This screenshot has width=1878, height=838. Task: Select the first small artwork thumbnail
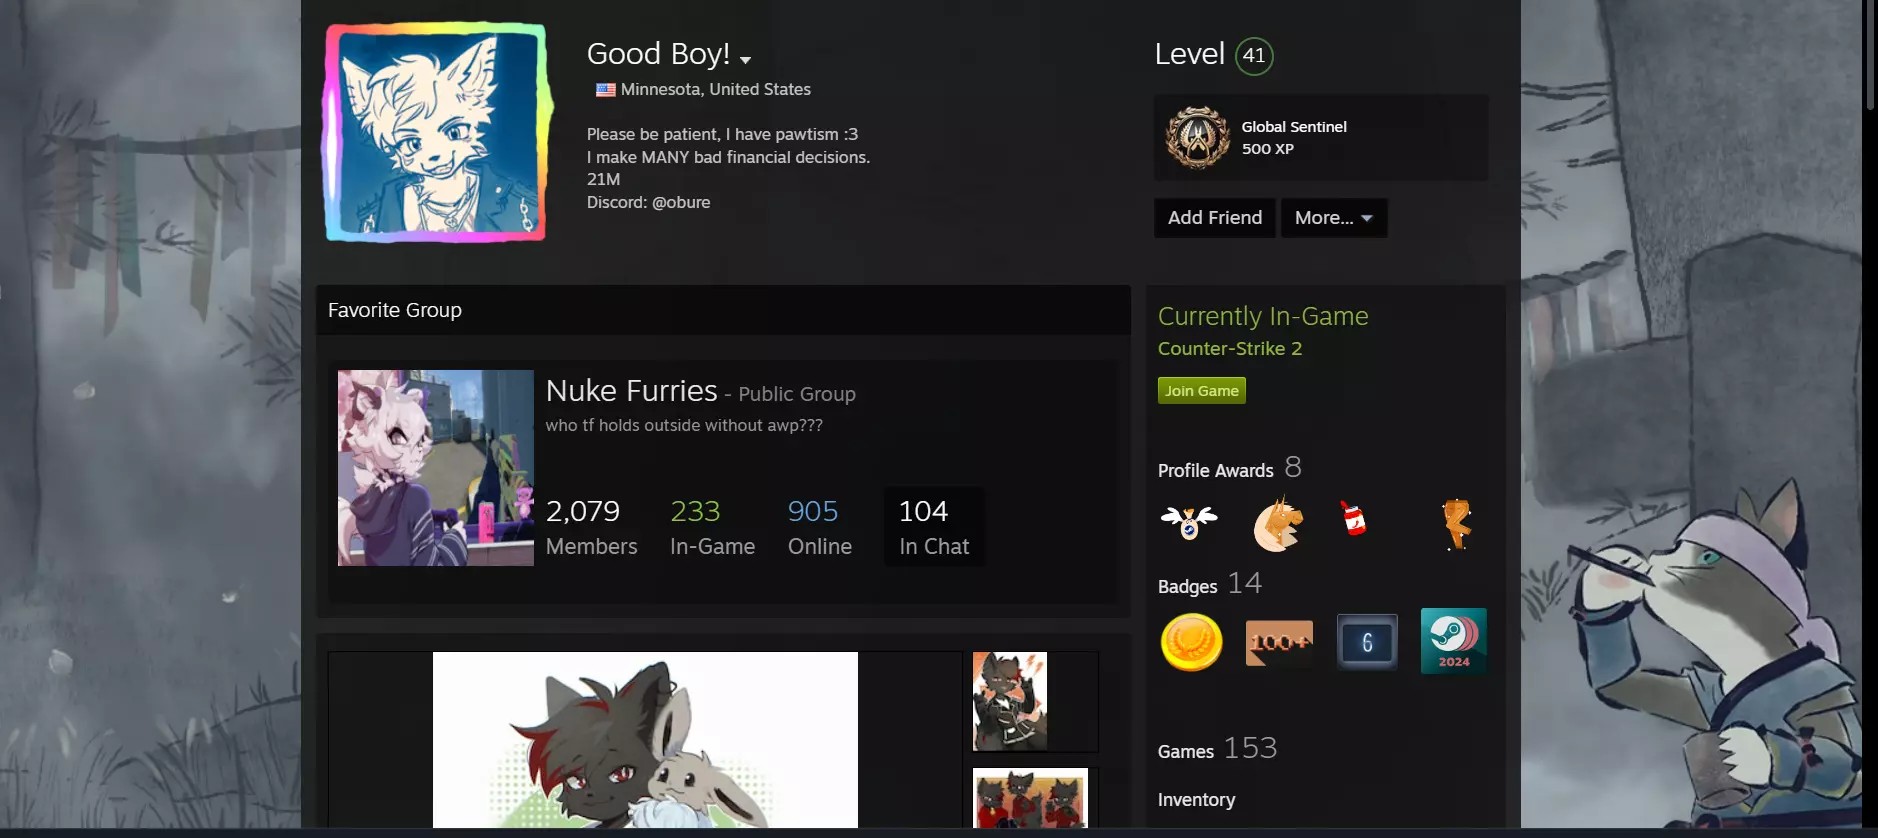[1010, 701]
